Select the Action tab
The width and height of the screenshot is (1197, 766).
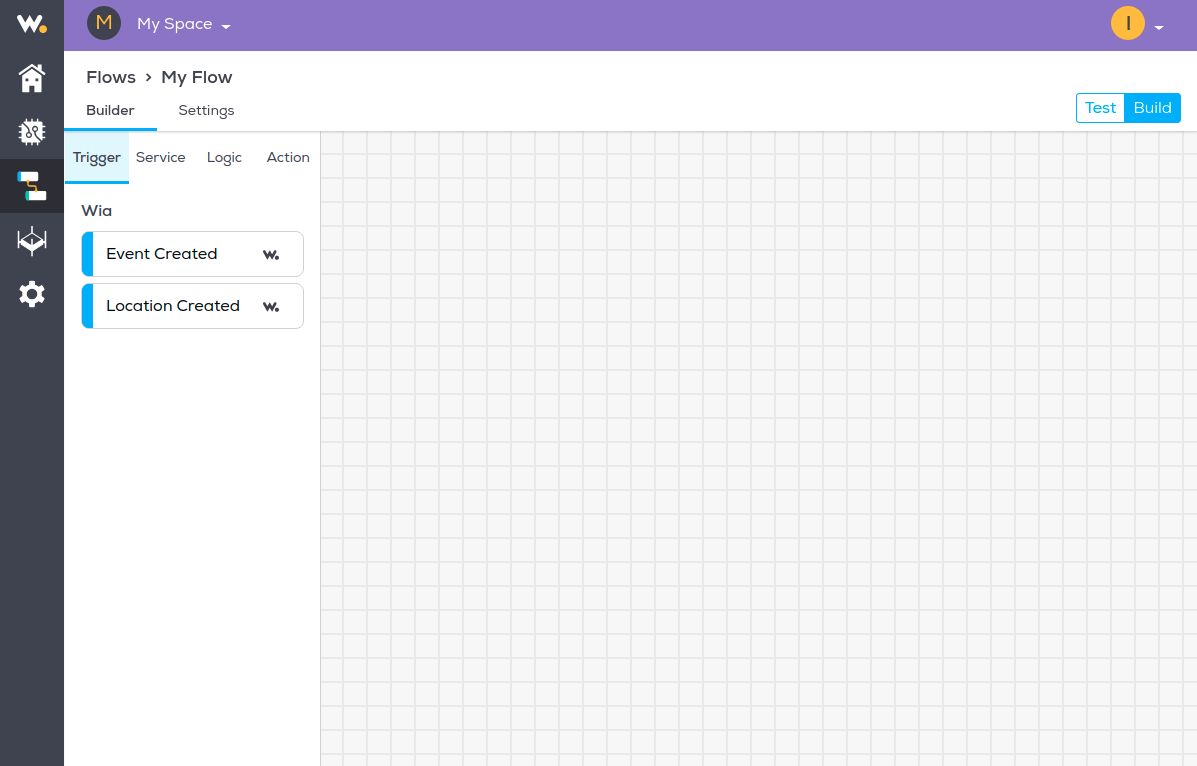[288, 157]
